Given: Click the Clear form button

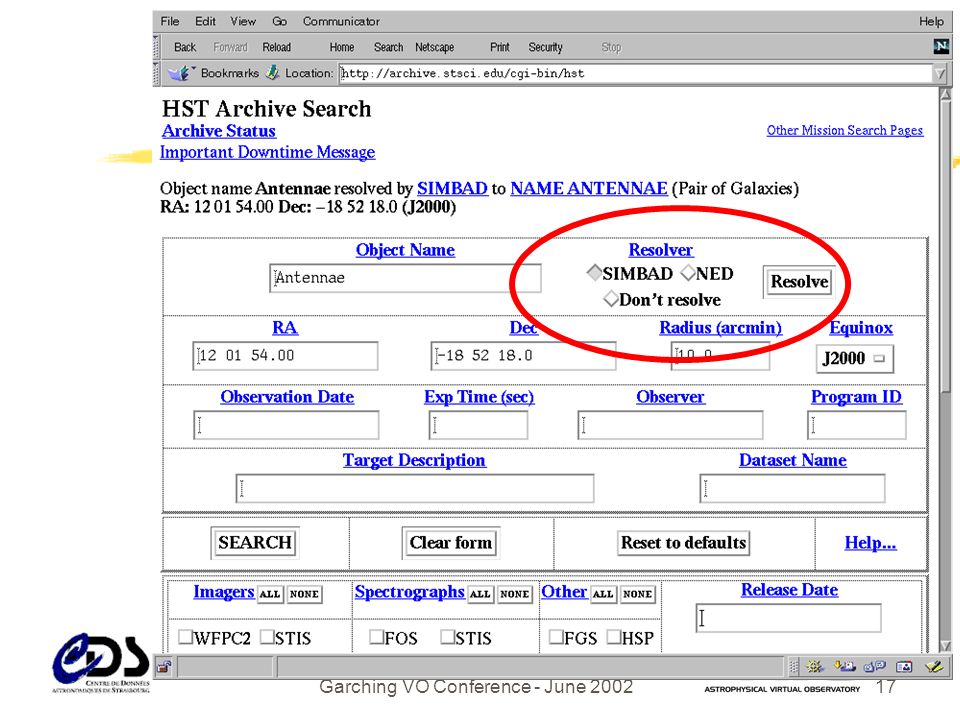Looking at the screenshot, I should point(451,542).
